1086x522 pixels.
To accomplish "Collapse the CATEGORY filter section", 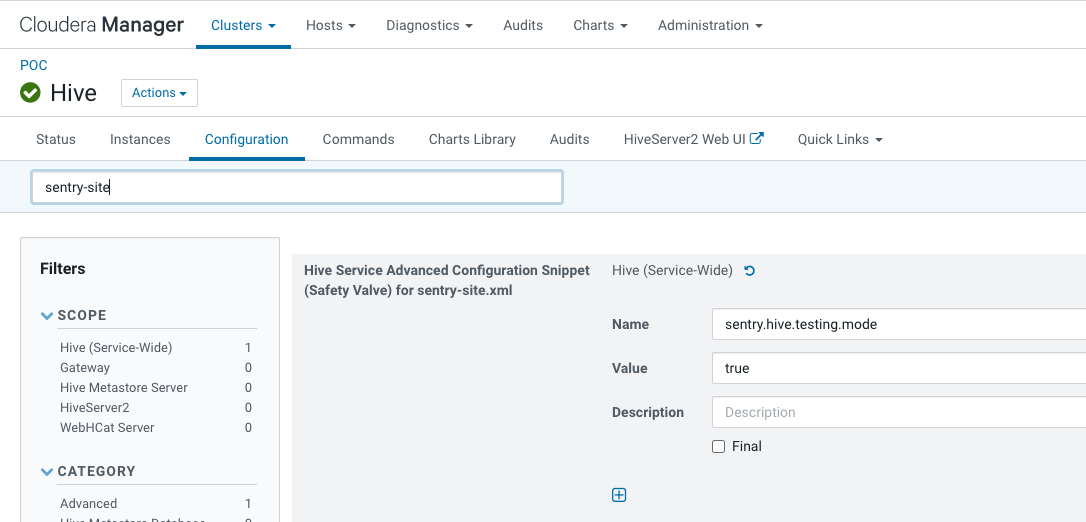I will pyautogui.click(x=47, y=471).
